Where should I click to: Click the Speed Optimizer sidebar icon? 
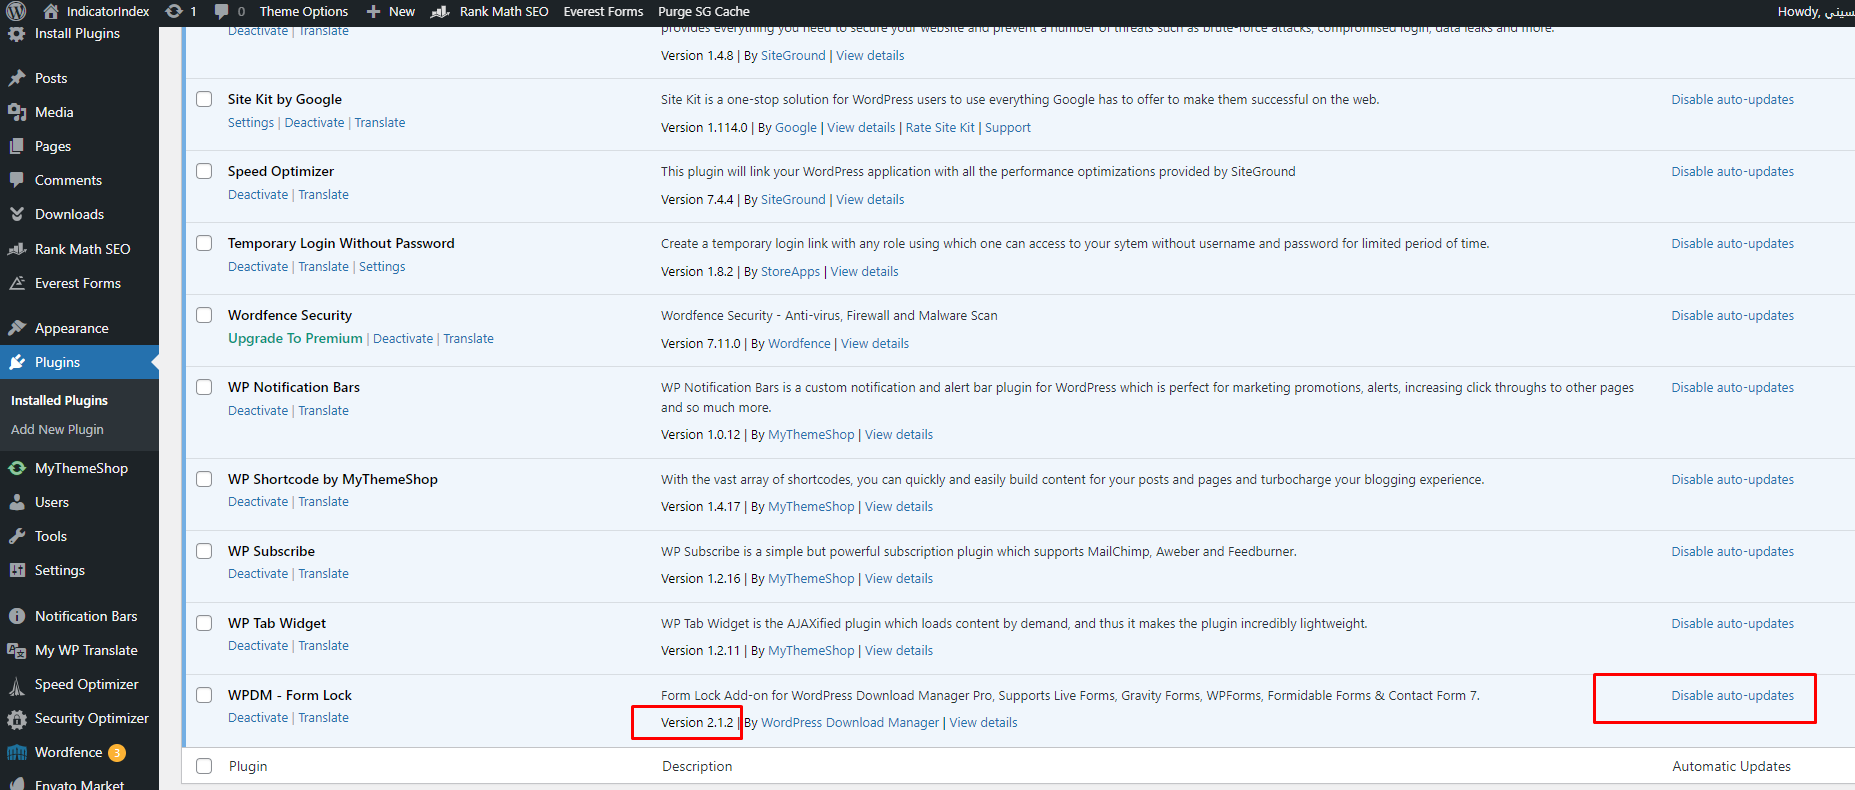click(17, 684)
